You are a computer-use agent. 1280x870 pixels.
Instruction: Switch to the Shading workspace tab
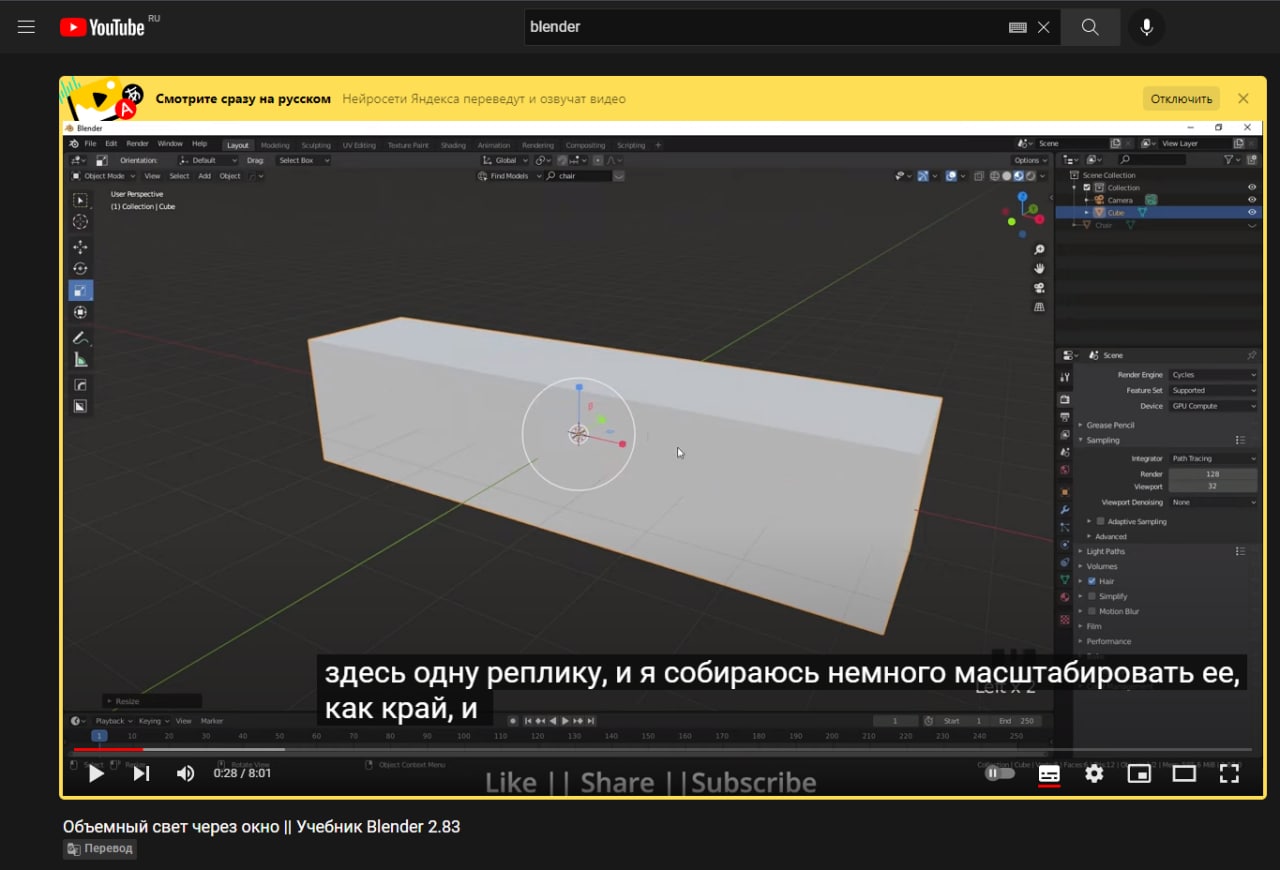click(453, 145)
